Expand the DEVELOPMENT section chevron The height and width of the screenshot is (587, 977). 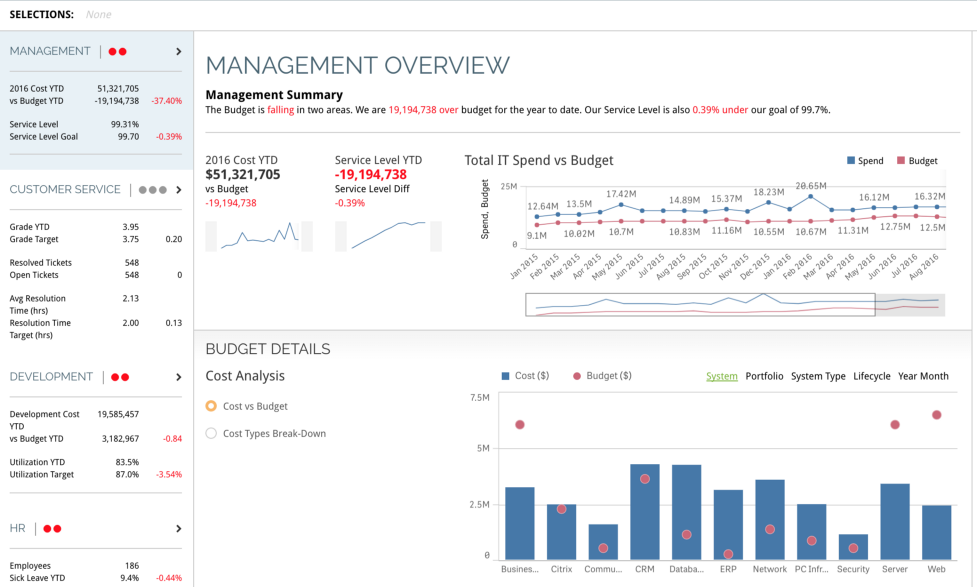178,377
